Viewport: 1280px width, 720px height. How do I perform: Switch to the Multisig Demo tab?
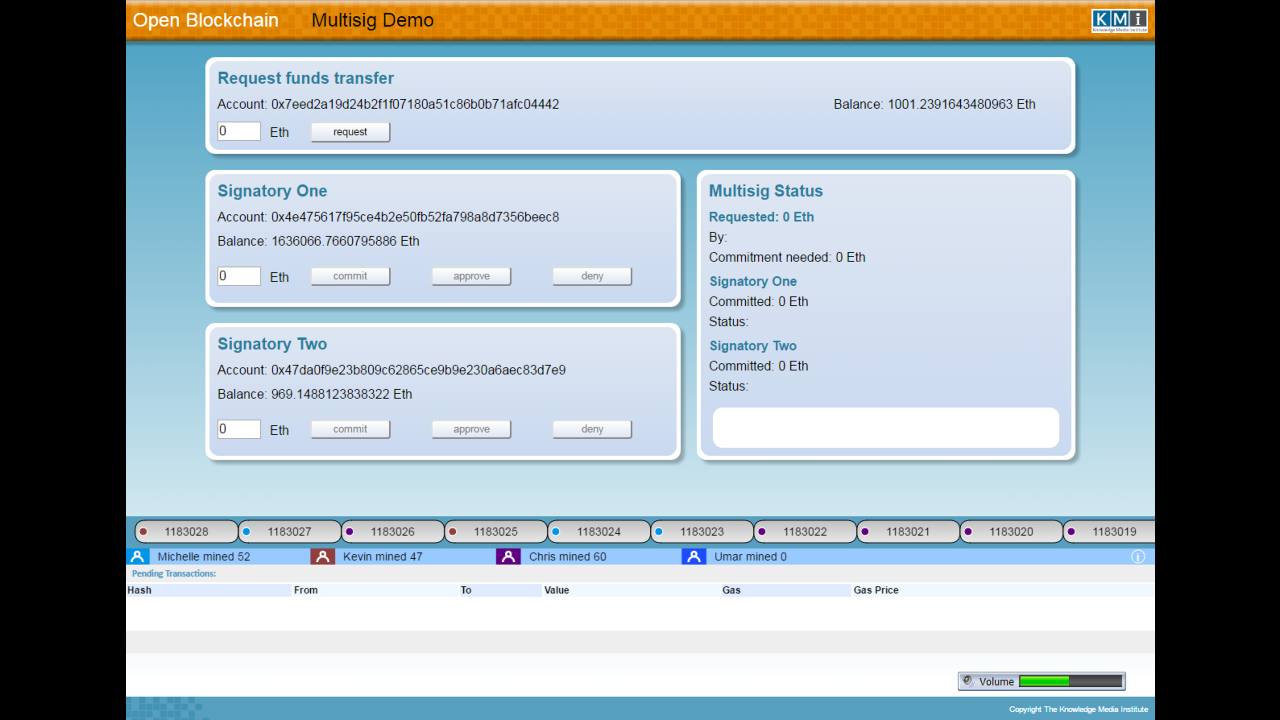point(372,20)
